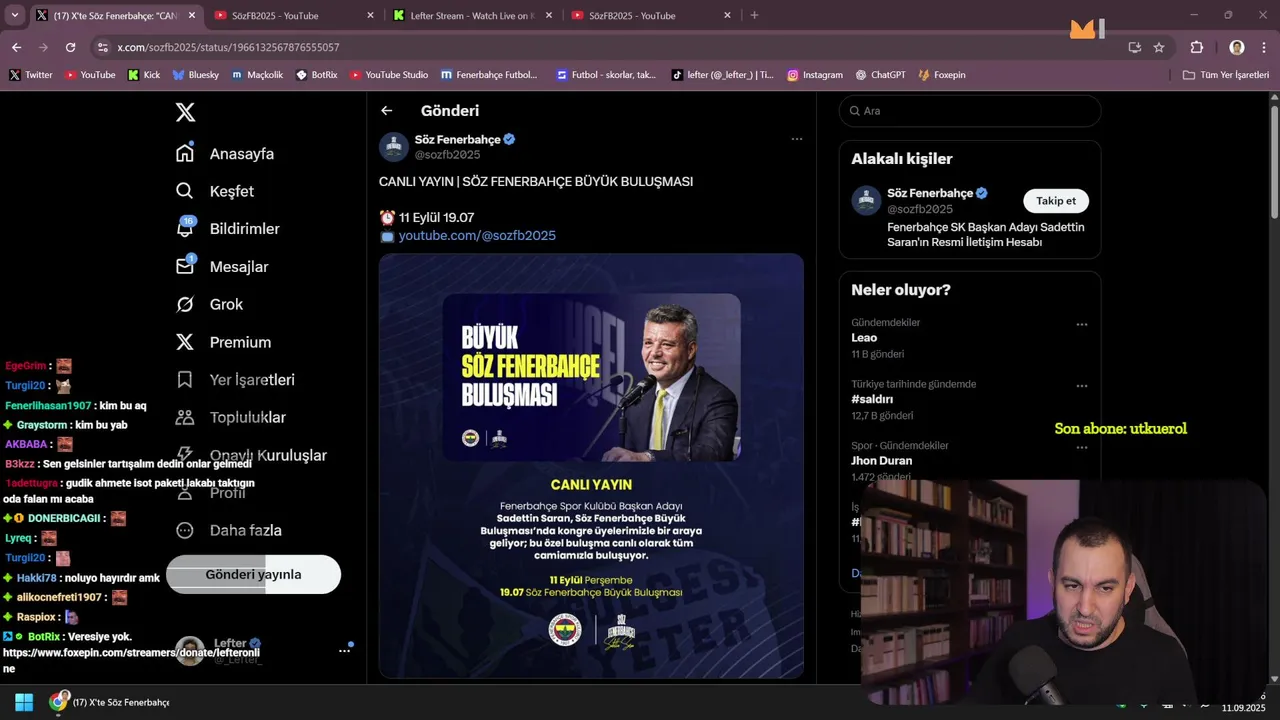This screenshot has width=1280, height=720.
Task: Click Gönderi yayınla button
Action: [253, 575]
